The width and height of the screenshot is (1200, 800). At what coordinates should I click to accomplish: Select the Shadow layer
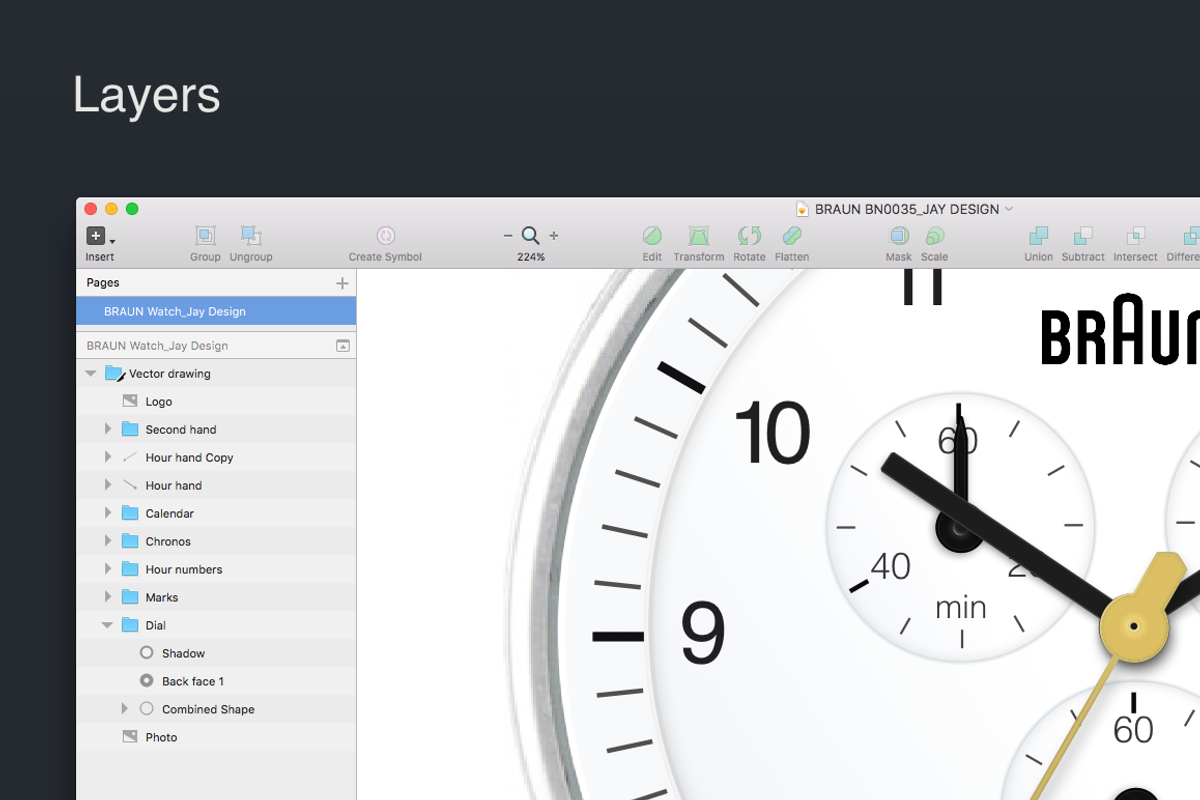[x=216, y=653]
